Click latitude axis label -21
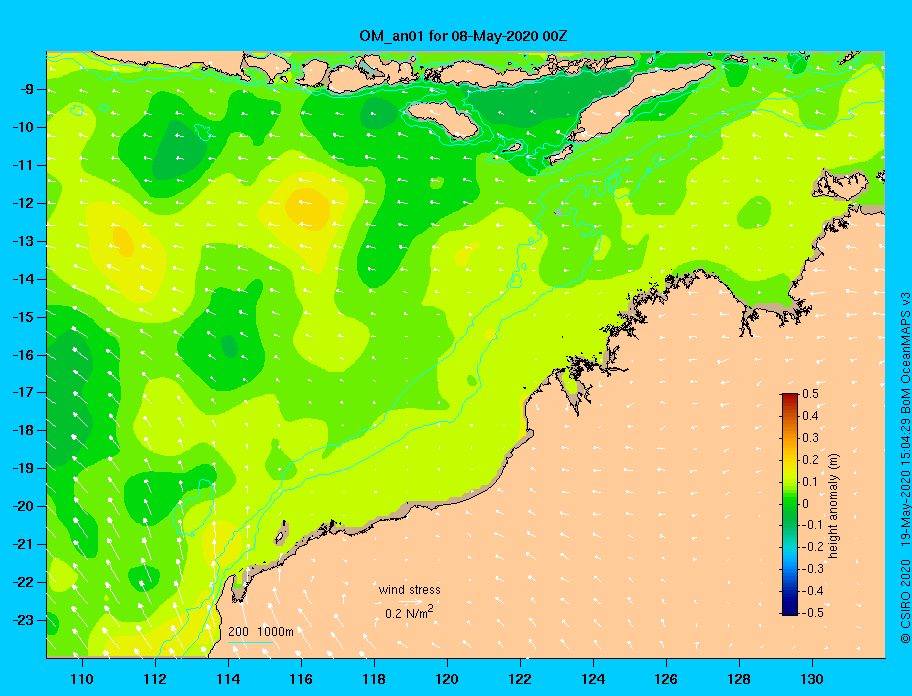This screenshot has width=912, height=696. tap(23, 544)
